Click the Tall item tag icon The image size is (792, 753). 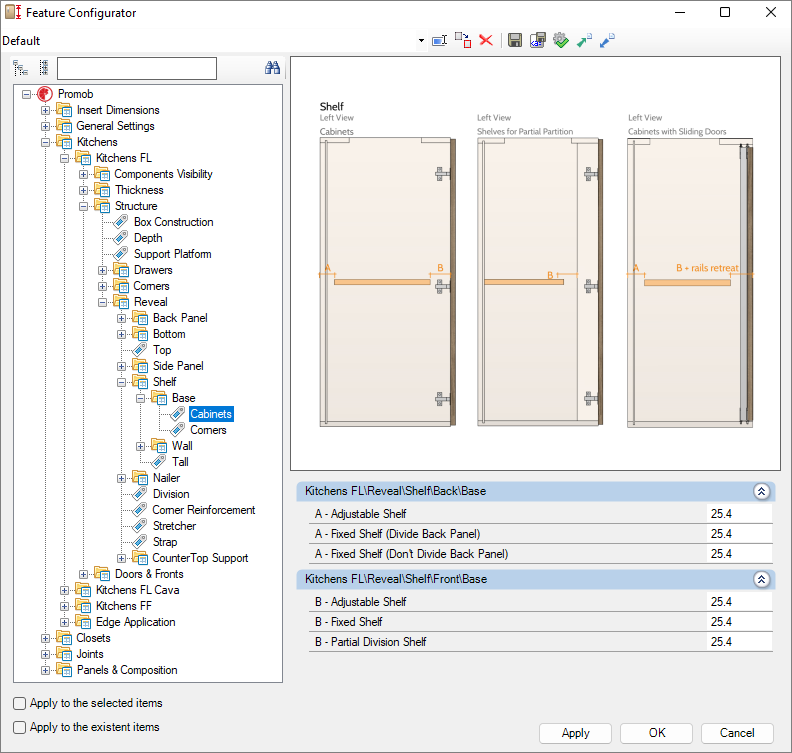pos(159,462)
